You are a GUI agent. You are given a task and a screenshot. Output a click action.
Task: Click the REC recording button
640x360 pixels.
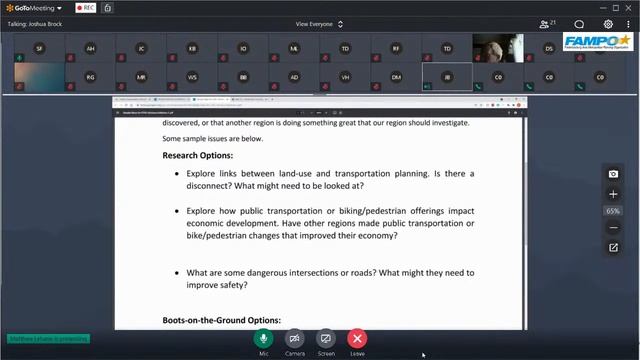point(86,8)
